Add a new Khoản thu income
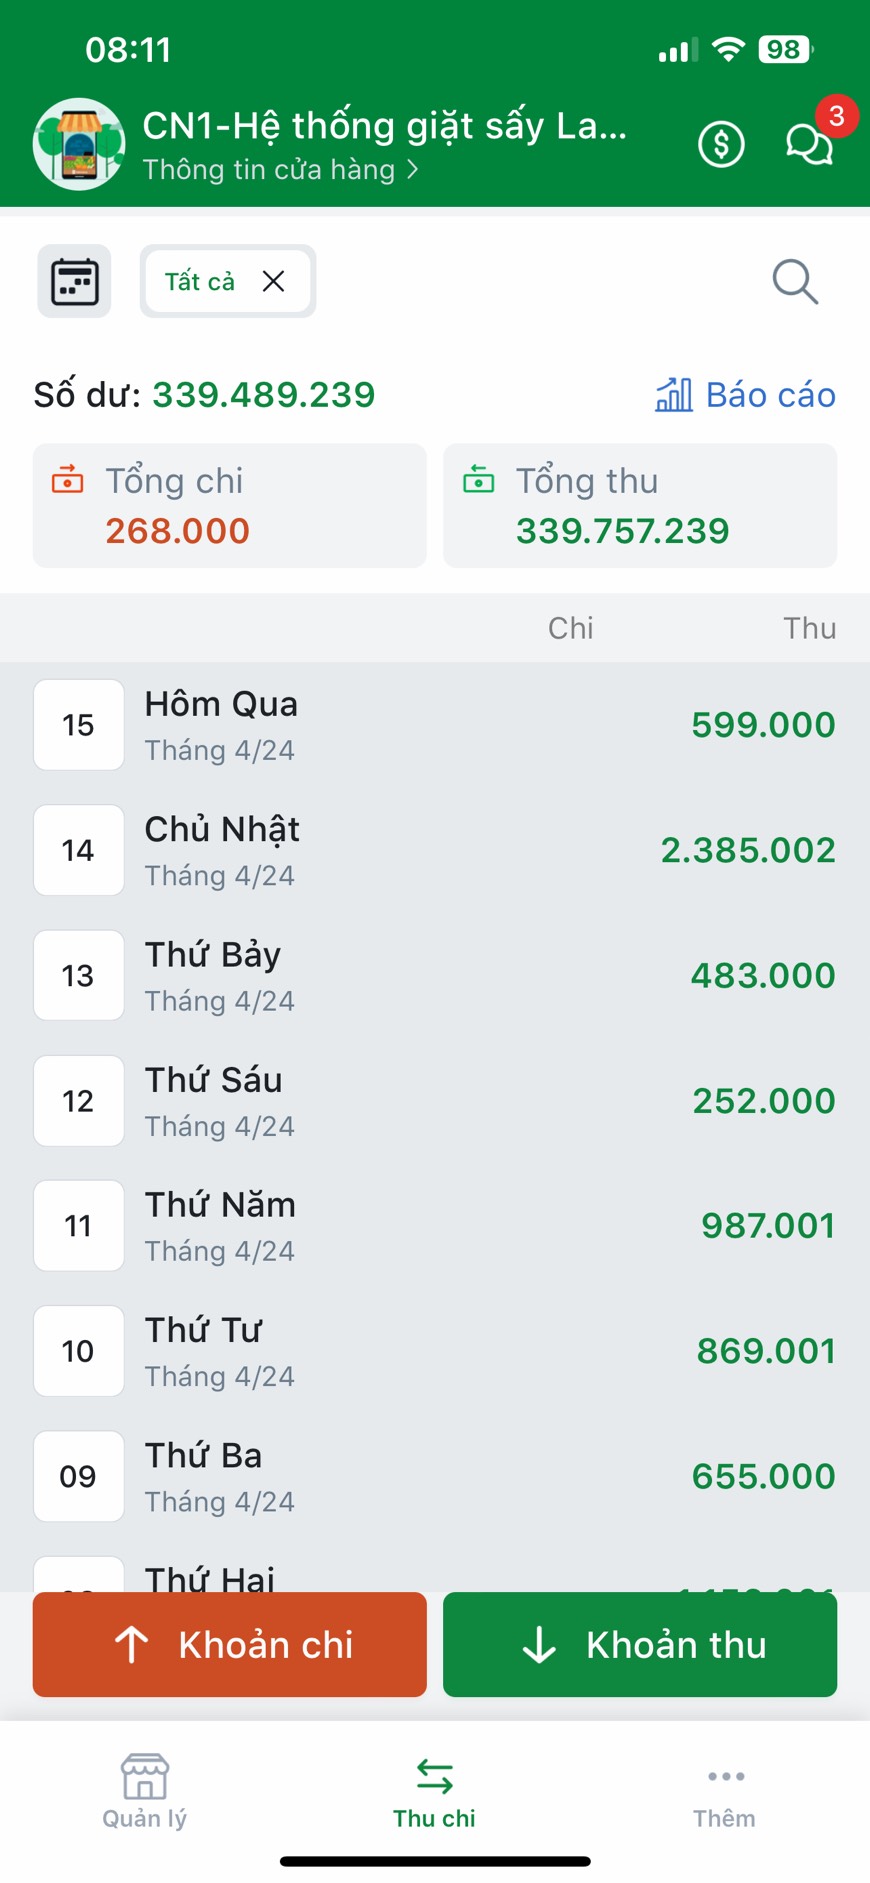The image size is (870, 1883). (640, 1644)
